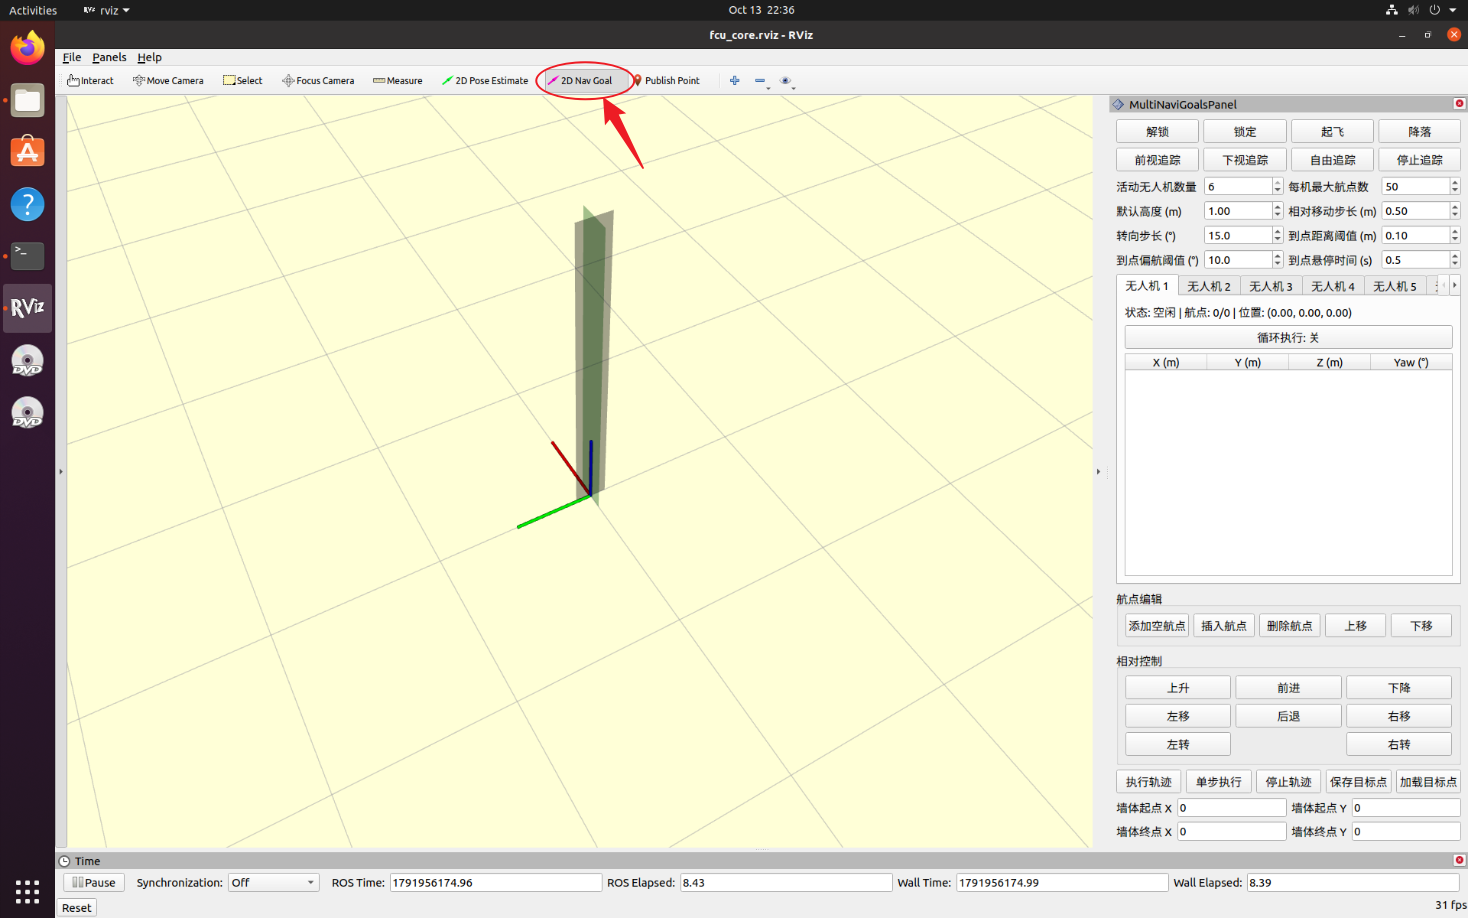
Task: Click the 起飞 takeoff button
Action: [x=1332, y=132]
